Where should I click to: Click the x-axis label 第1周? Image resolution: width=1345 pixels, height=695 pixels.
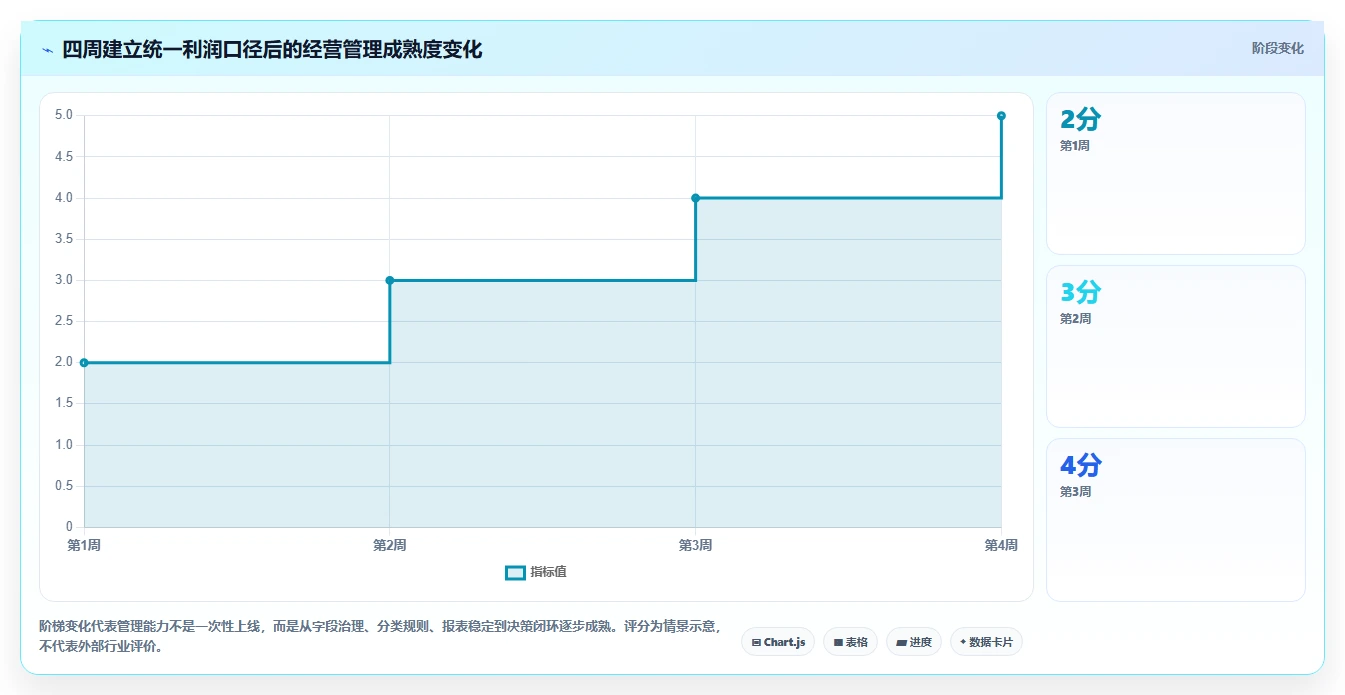tap(84, 545)
